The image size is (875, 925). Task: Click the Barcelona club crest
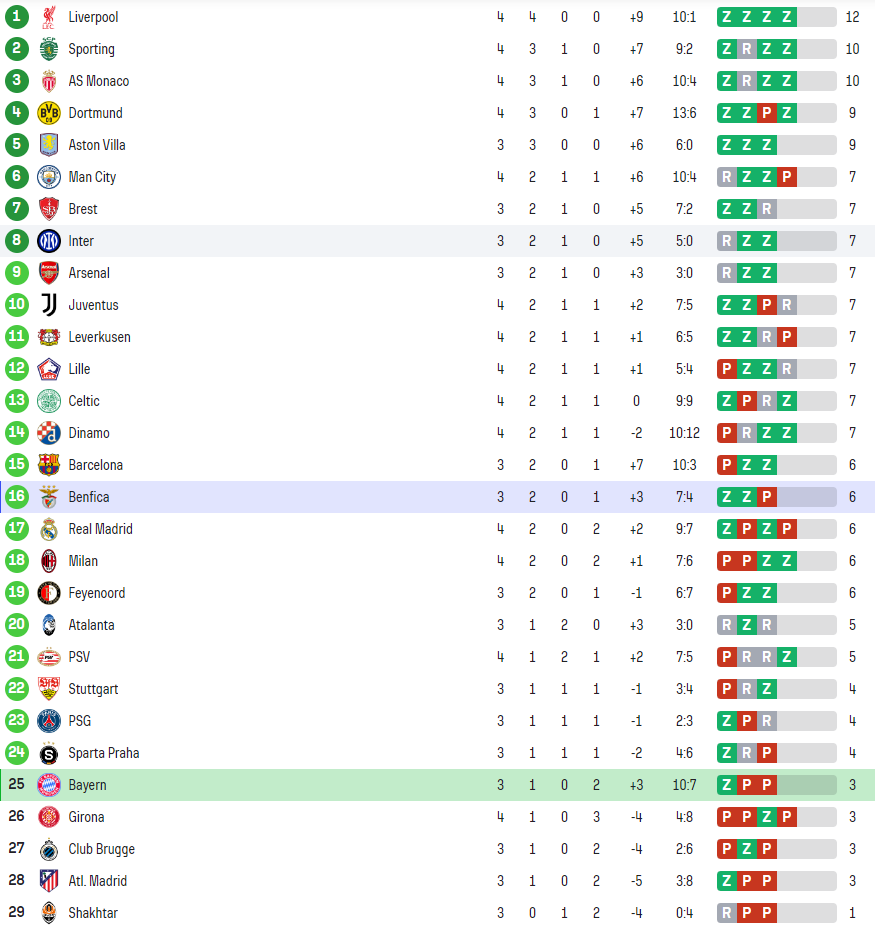click(49, 465)
